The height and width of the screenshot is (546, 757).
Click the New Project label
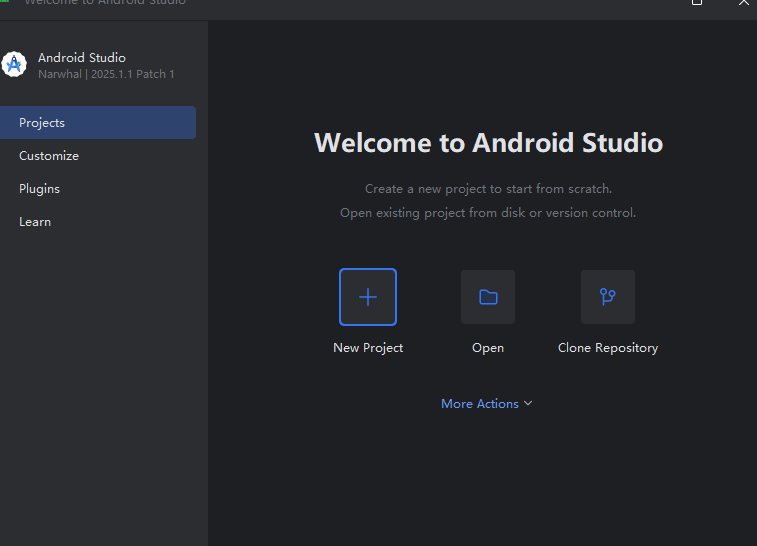(368, 348)
